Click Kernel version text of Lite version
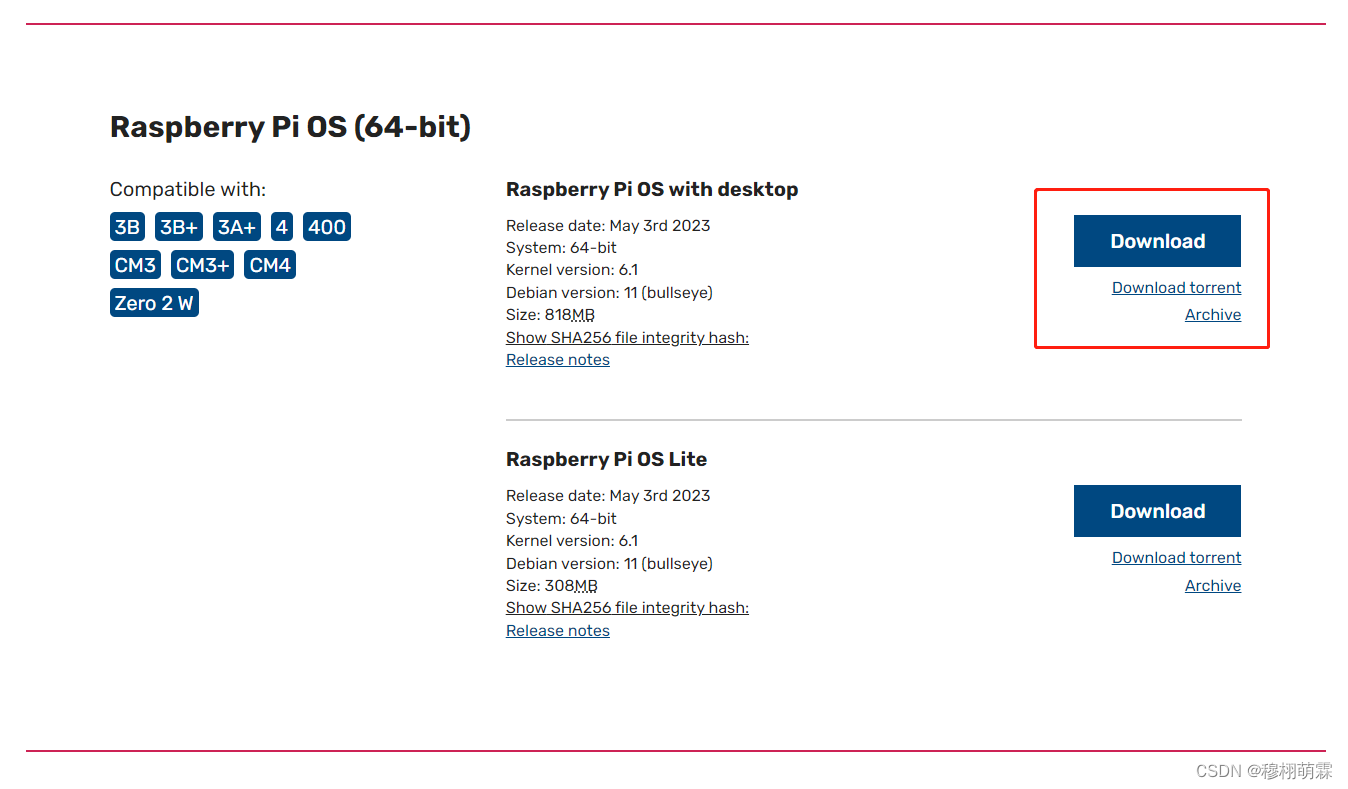 click(572, 540)
